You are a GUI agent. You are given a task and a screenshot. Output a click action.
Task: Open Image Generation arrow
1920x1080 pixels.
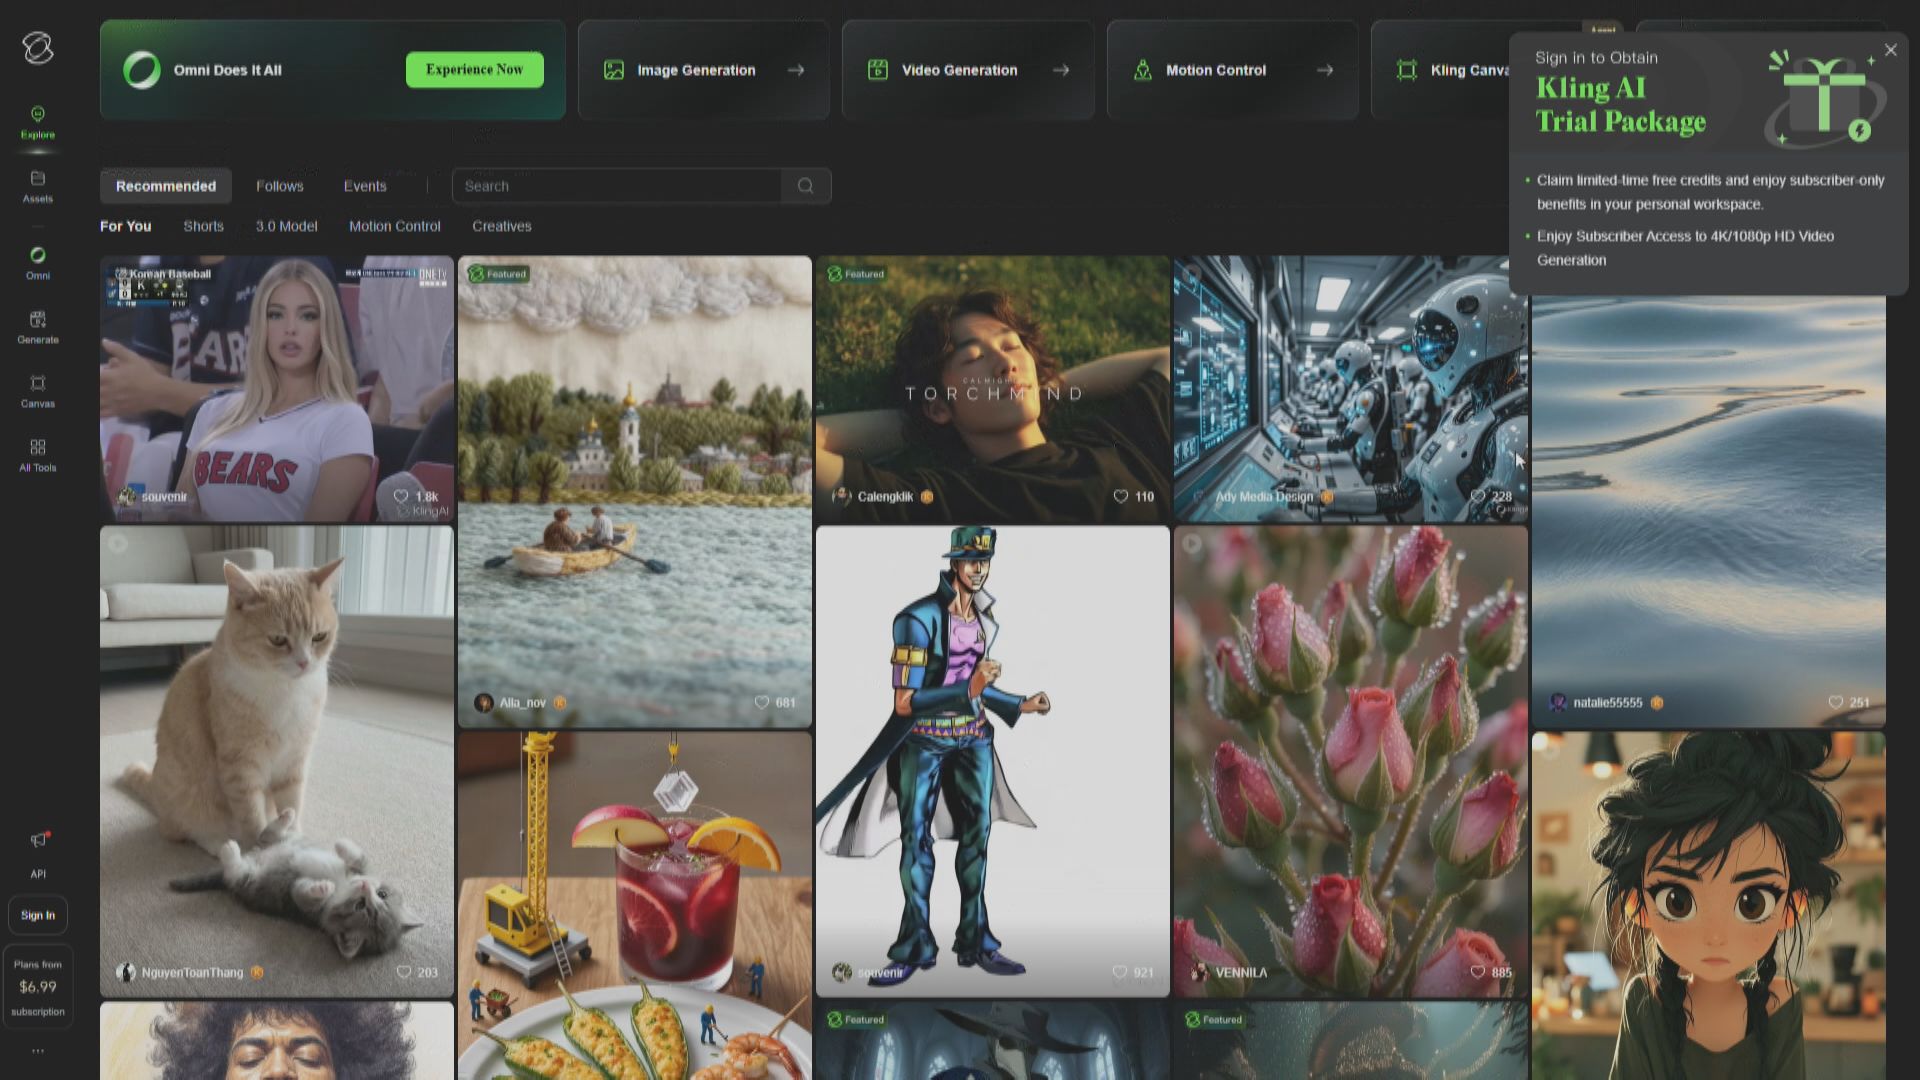tap(796, 70)
